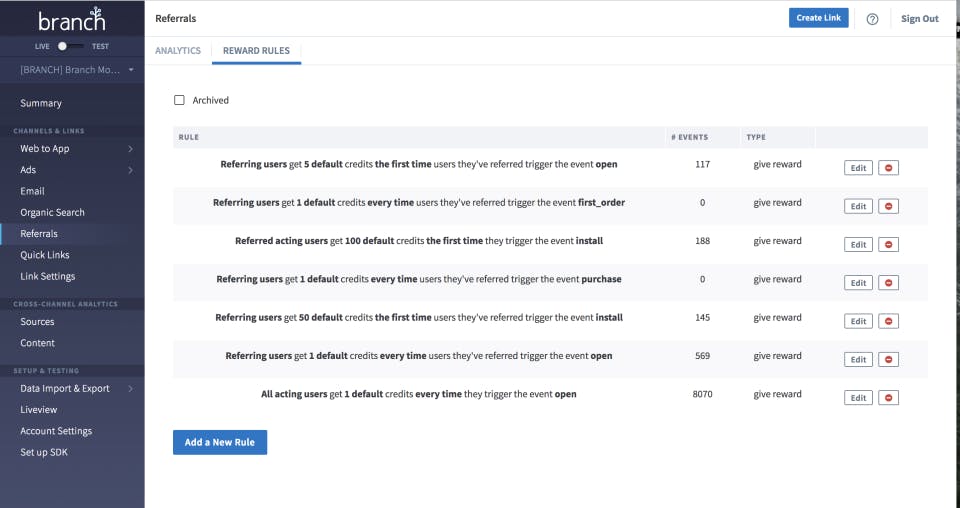Remove the rule with 569 events
This screenshot has width=960, height=508.
click(x=888, y=360)
